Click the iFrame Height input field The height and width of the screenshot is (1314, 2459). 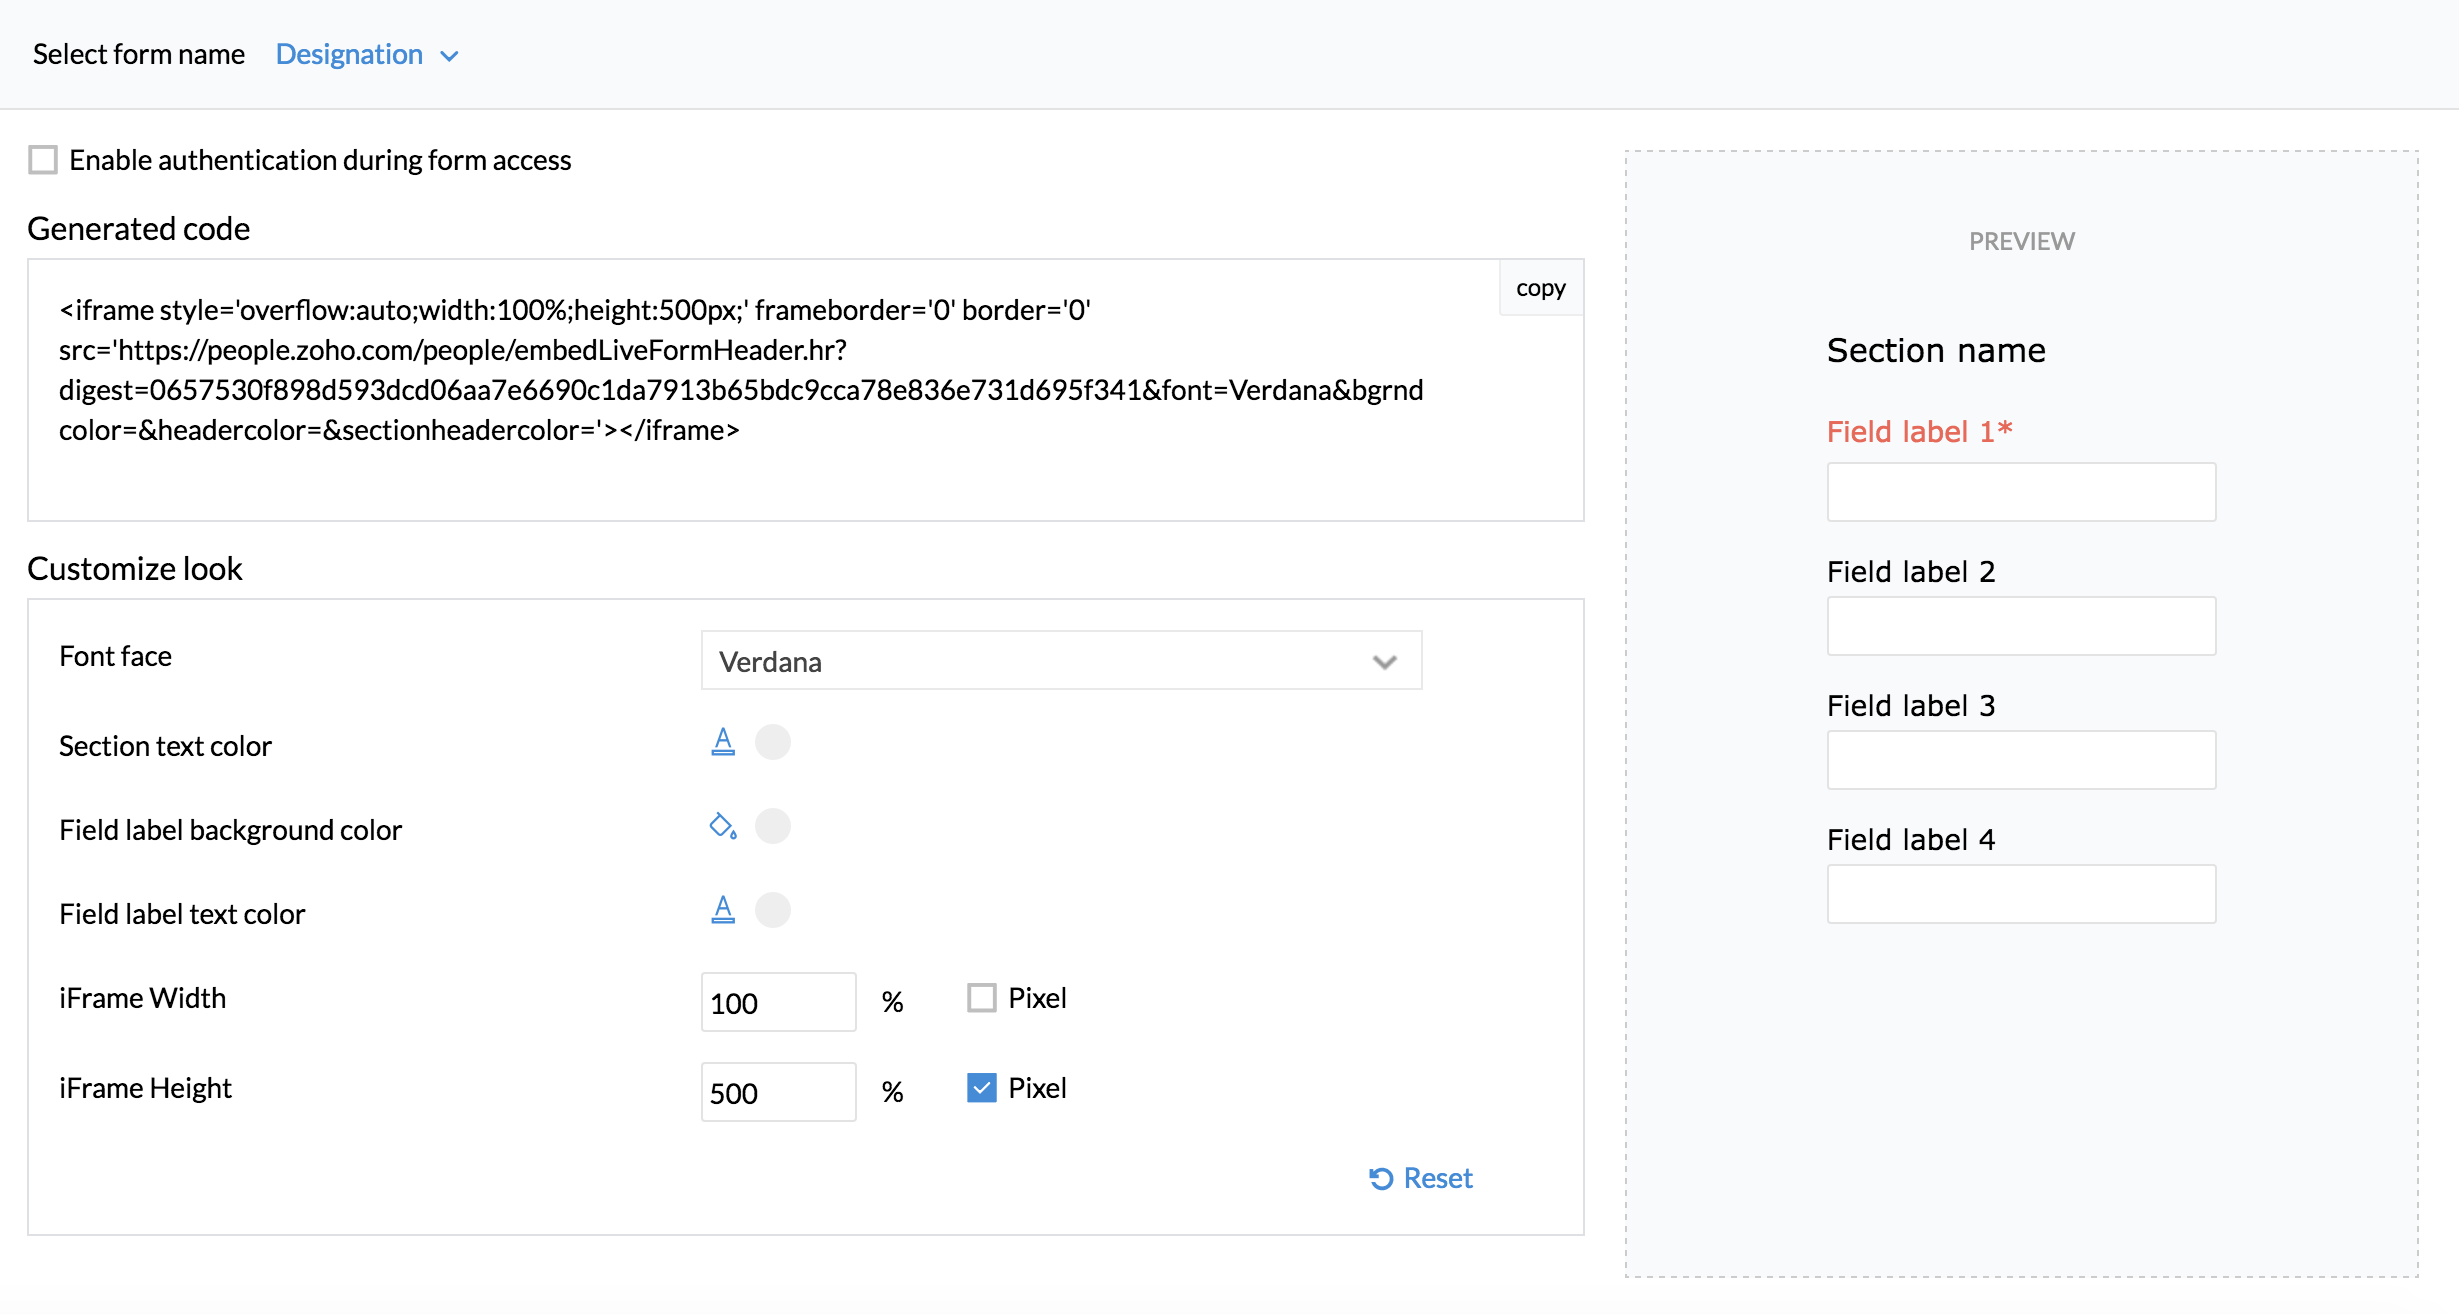(778, 1092)
